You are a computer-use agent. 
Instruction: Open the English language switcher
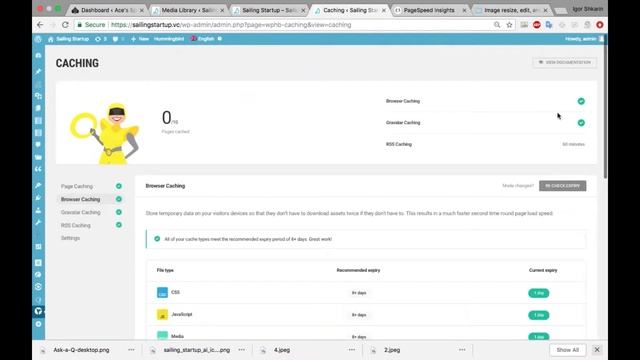pyautogui.click(x=203, y=39)
